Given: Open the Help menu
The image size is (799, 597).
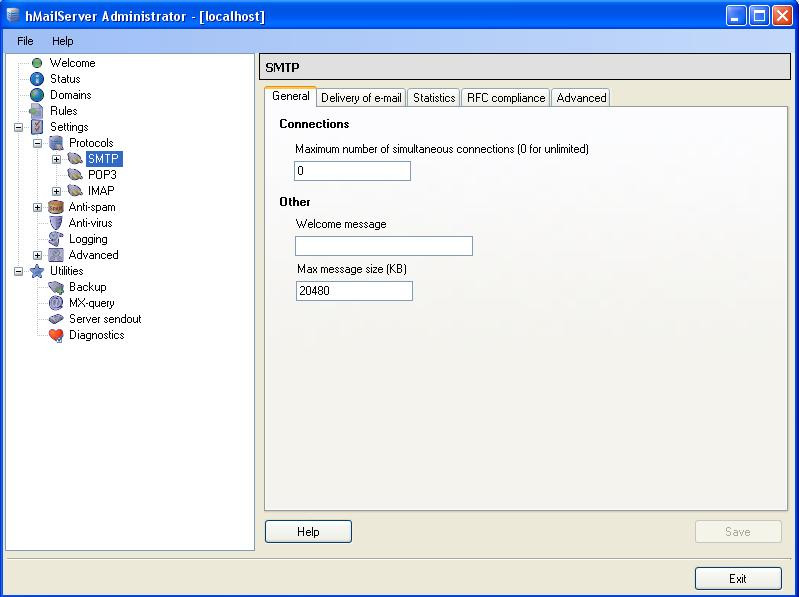Looking at the screenshot, I should click(x=63, y=41).
